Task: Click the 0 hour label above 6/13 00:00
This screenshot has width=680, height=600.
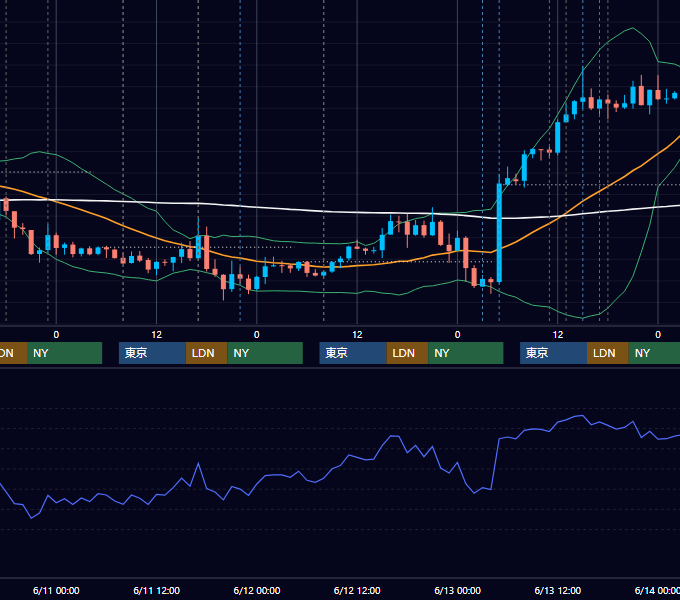Action: coord(457,335)
